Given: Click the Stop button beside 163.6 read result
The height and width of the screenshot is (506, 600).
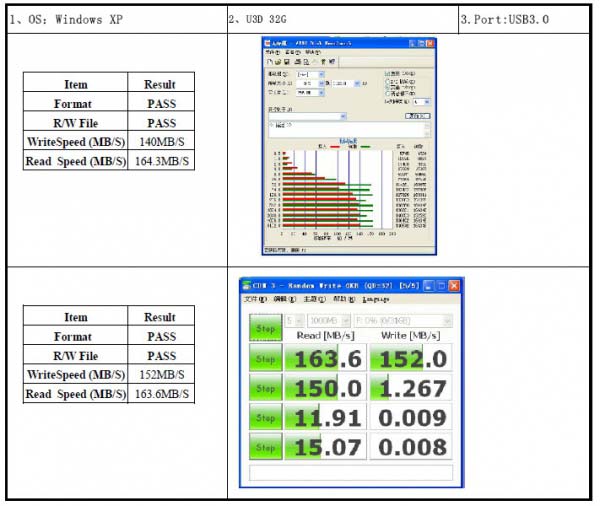Looking at the screenshot, I should point(265,357).
